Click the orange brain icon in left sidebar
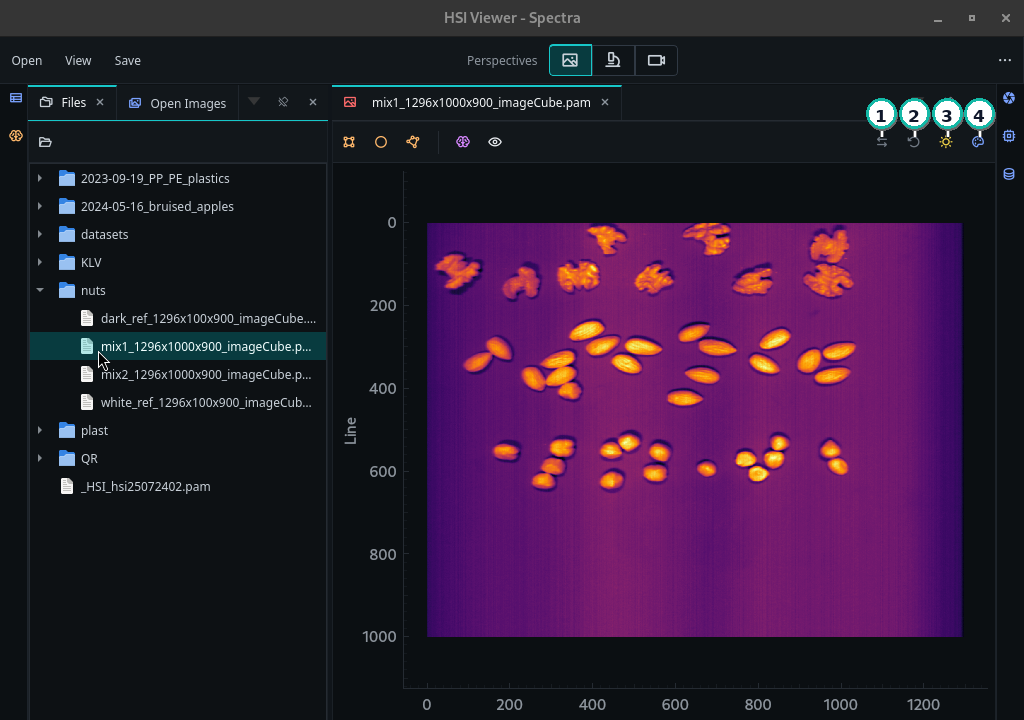This screenshot has height=720, width=1024. 16,136
